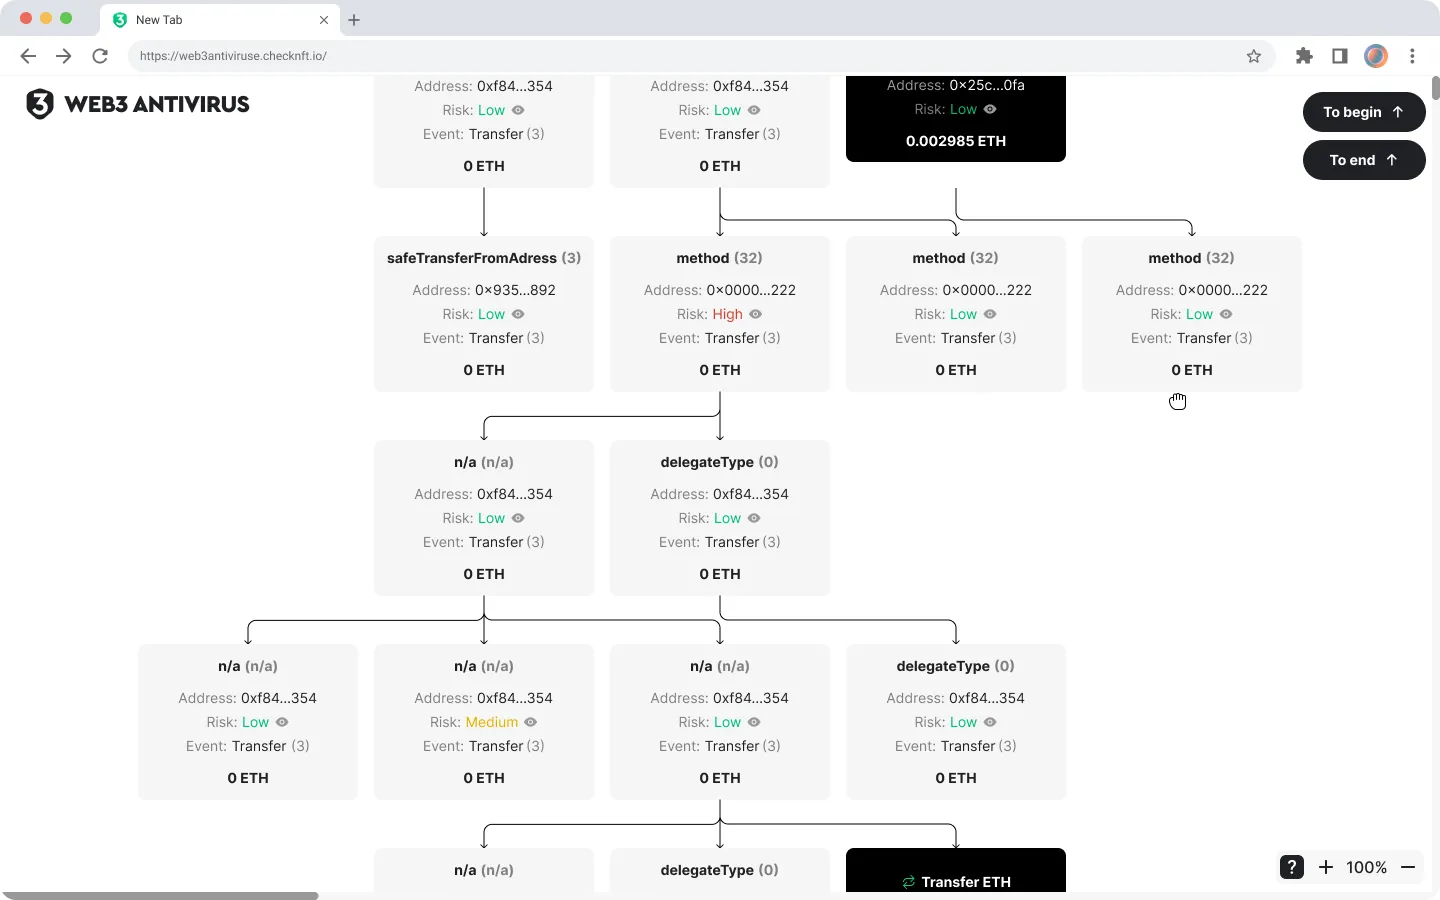Close the New Tab tab

tap(324, 20)
